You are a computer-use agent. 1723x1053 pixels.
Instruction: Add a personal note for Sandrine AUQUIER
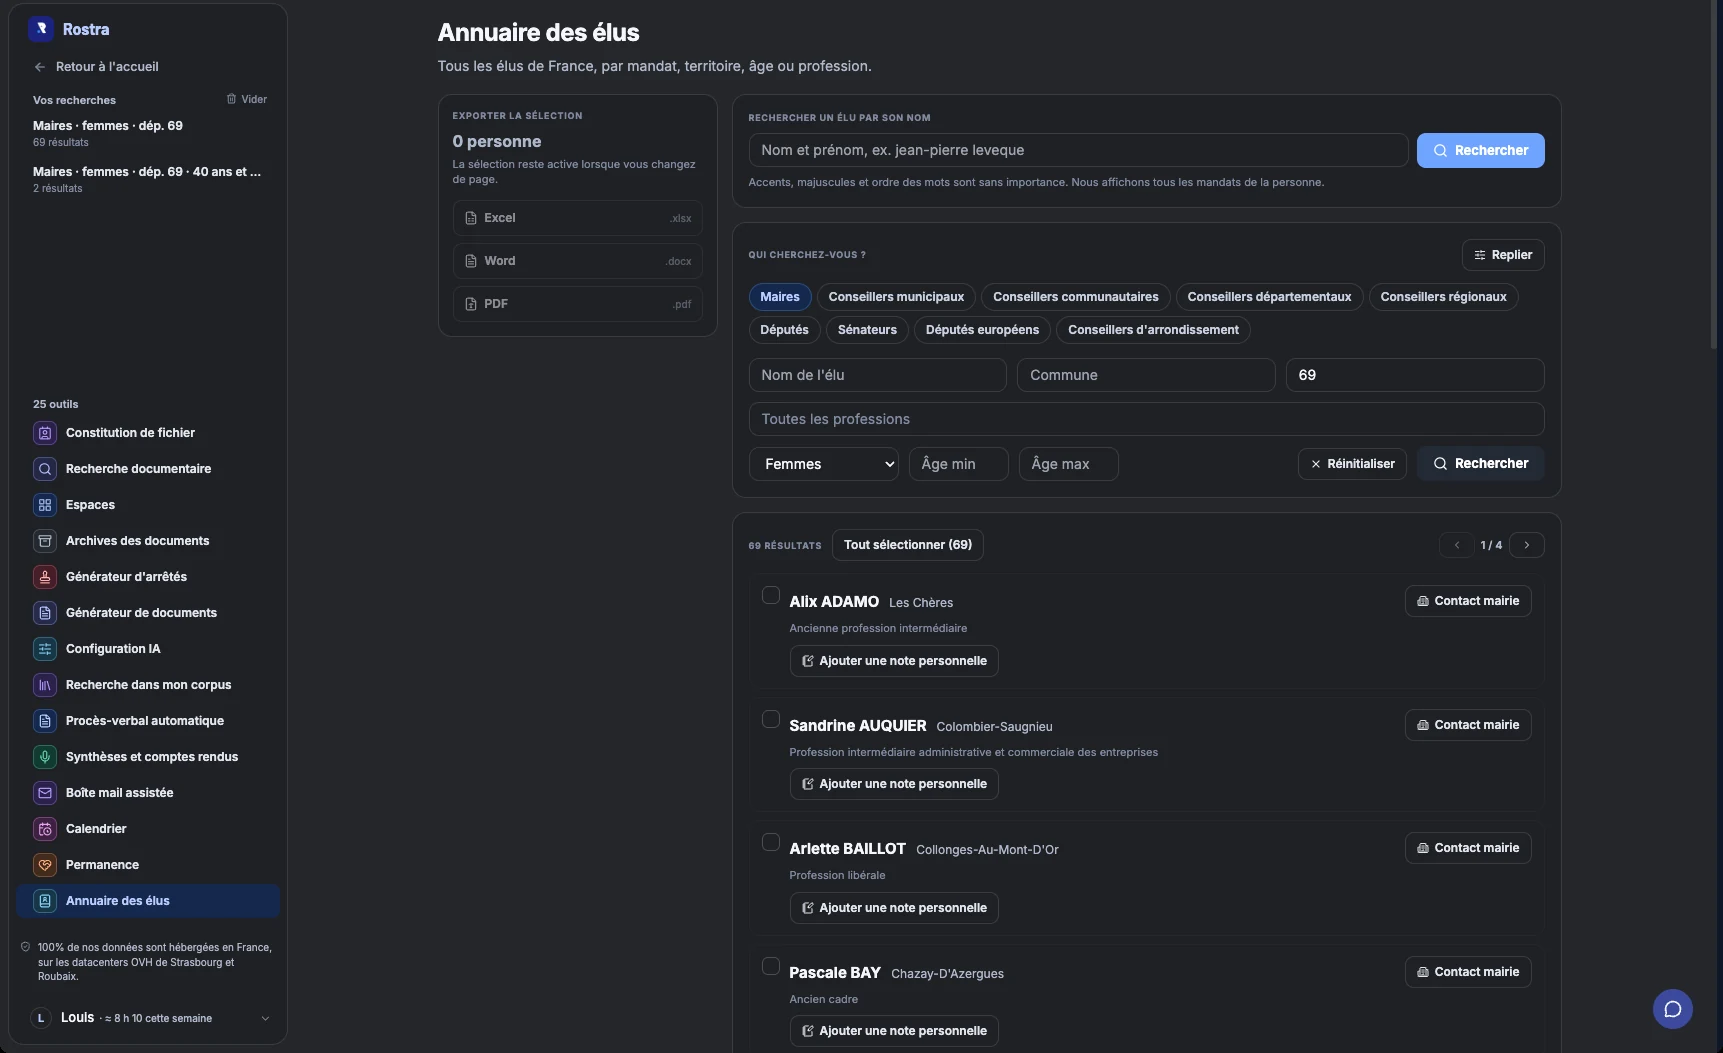click(894, 784)
